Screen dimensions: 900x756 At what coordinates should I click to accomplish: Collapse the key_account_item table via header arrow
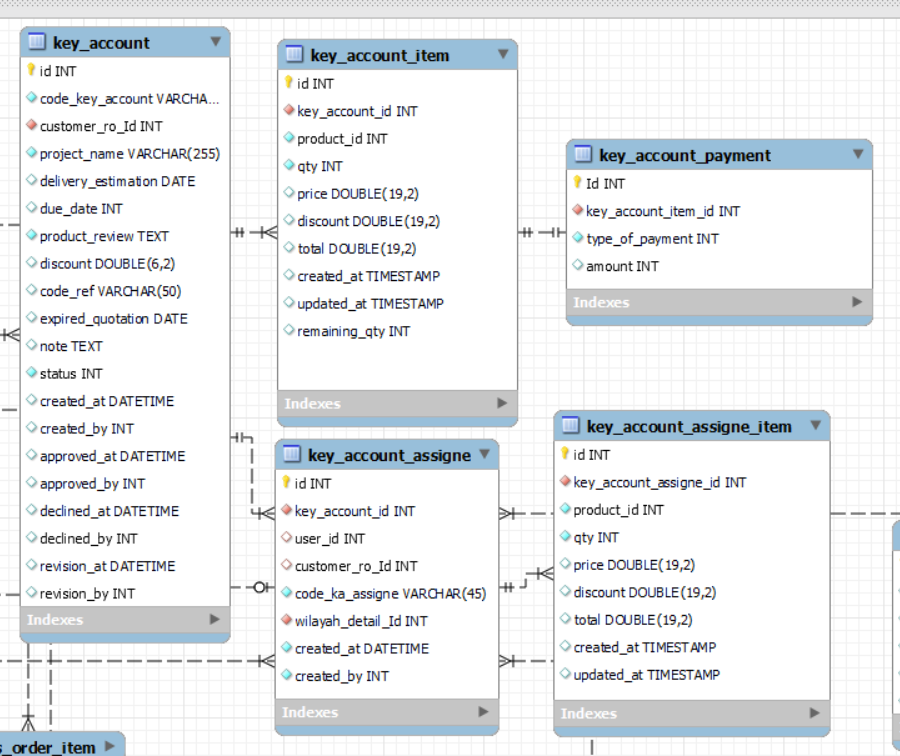pos(502,54)
